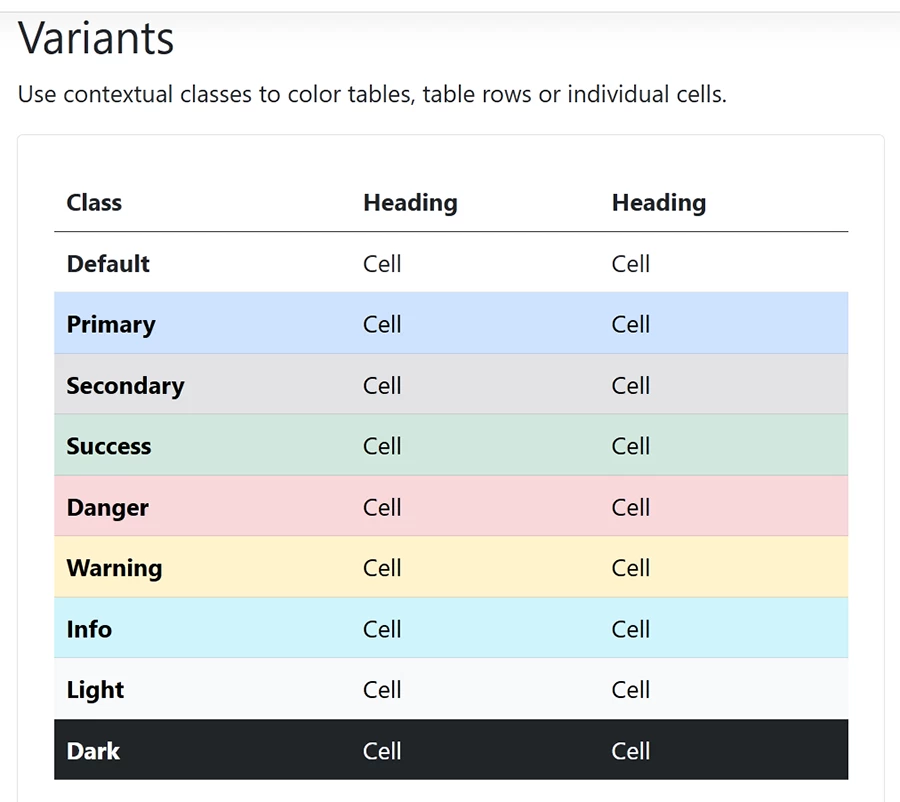Click the Warning row label
Image resolution: width=900 pixels, height=802 pixels.
(114, 569)
